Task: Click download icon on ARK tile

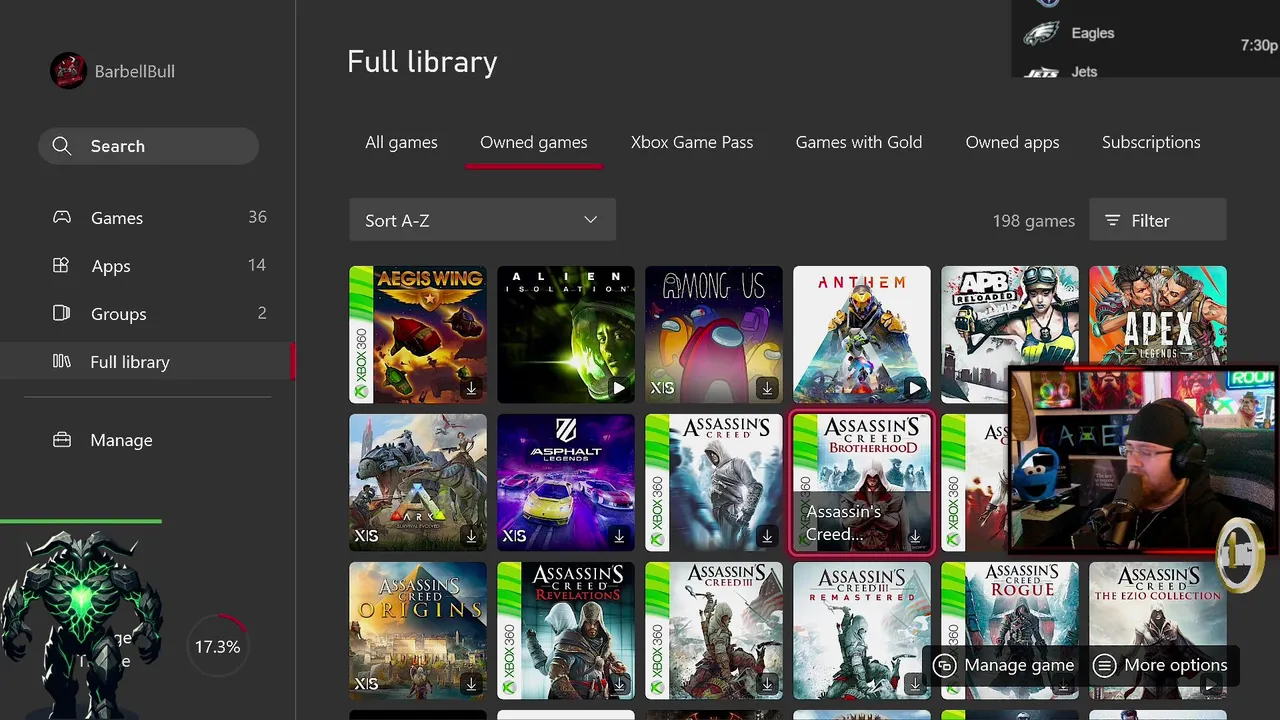Action: coord(471,536)
